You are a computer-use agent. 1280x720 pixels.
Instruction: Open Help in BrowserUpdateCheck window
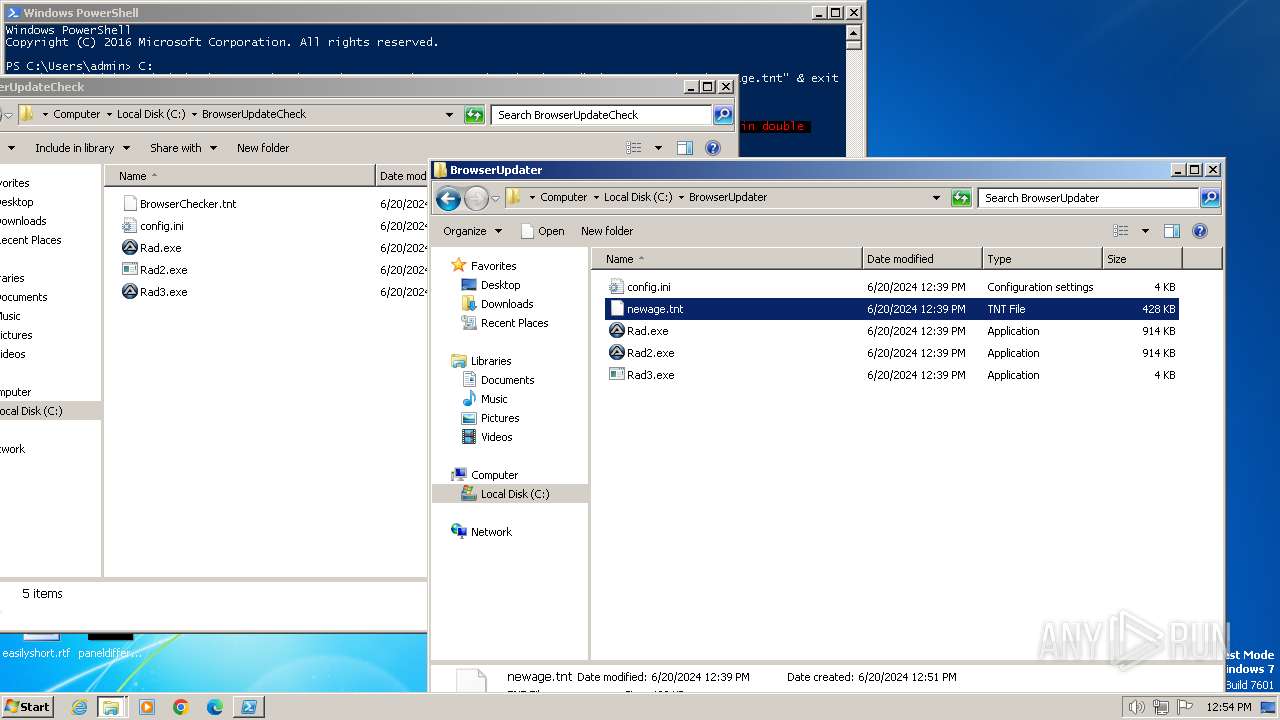point(713,148)
